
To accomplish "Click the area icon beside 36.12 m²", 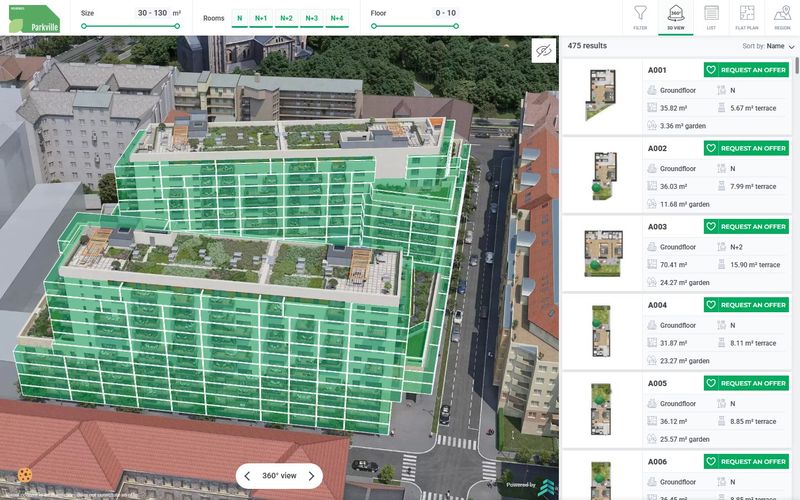I will [652, 421].
